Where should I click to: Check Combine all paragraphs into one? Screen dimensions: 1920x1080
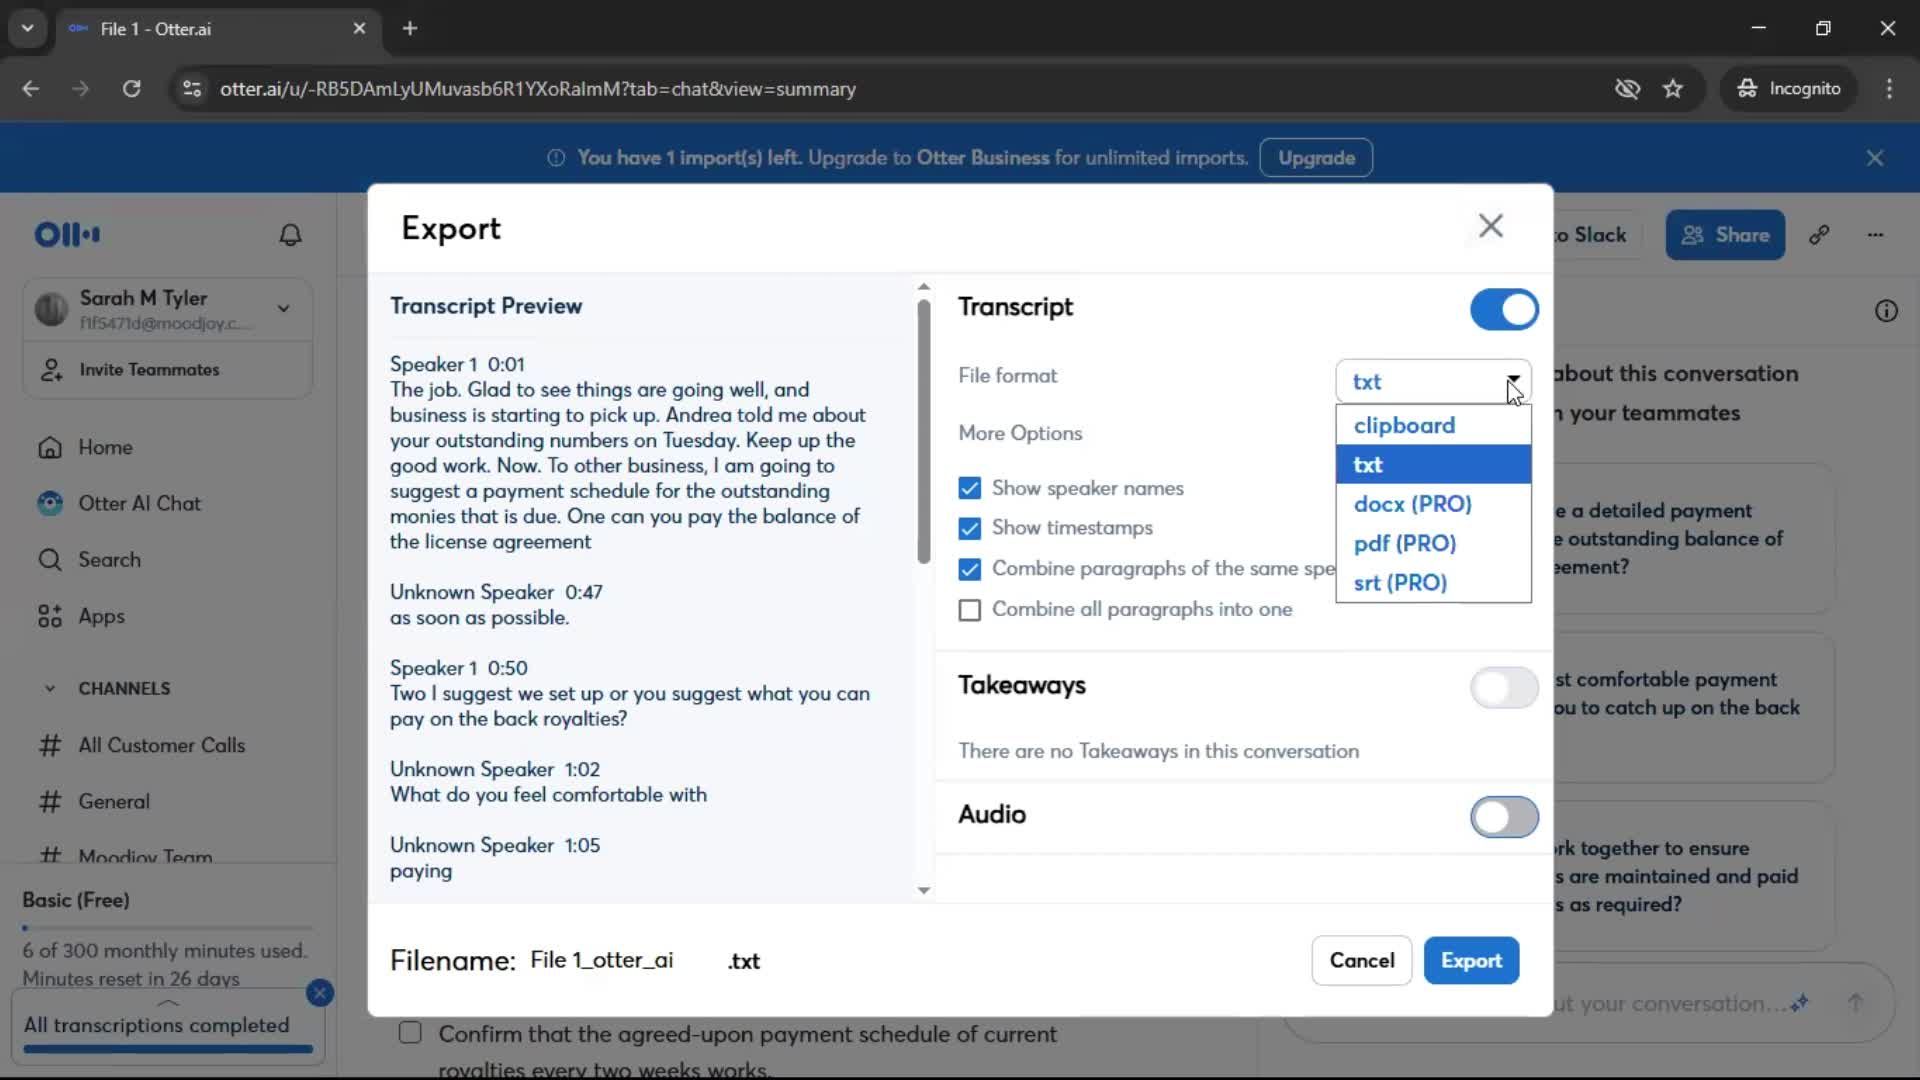click(x=969, y=610)
